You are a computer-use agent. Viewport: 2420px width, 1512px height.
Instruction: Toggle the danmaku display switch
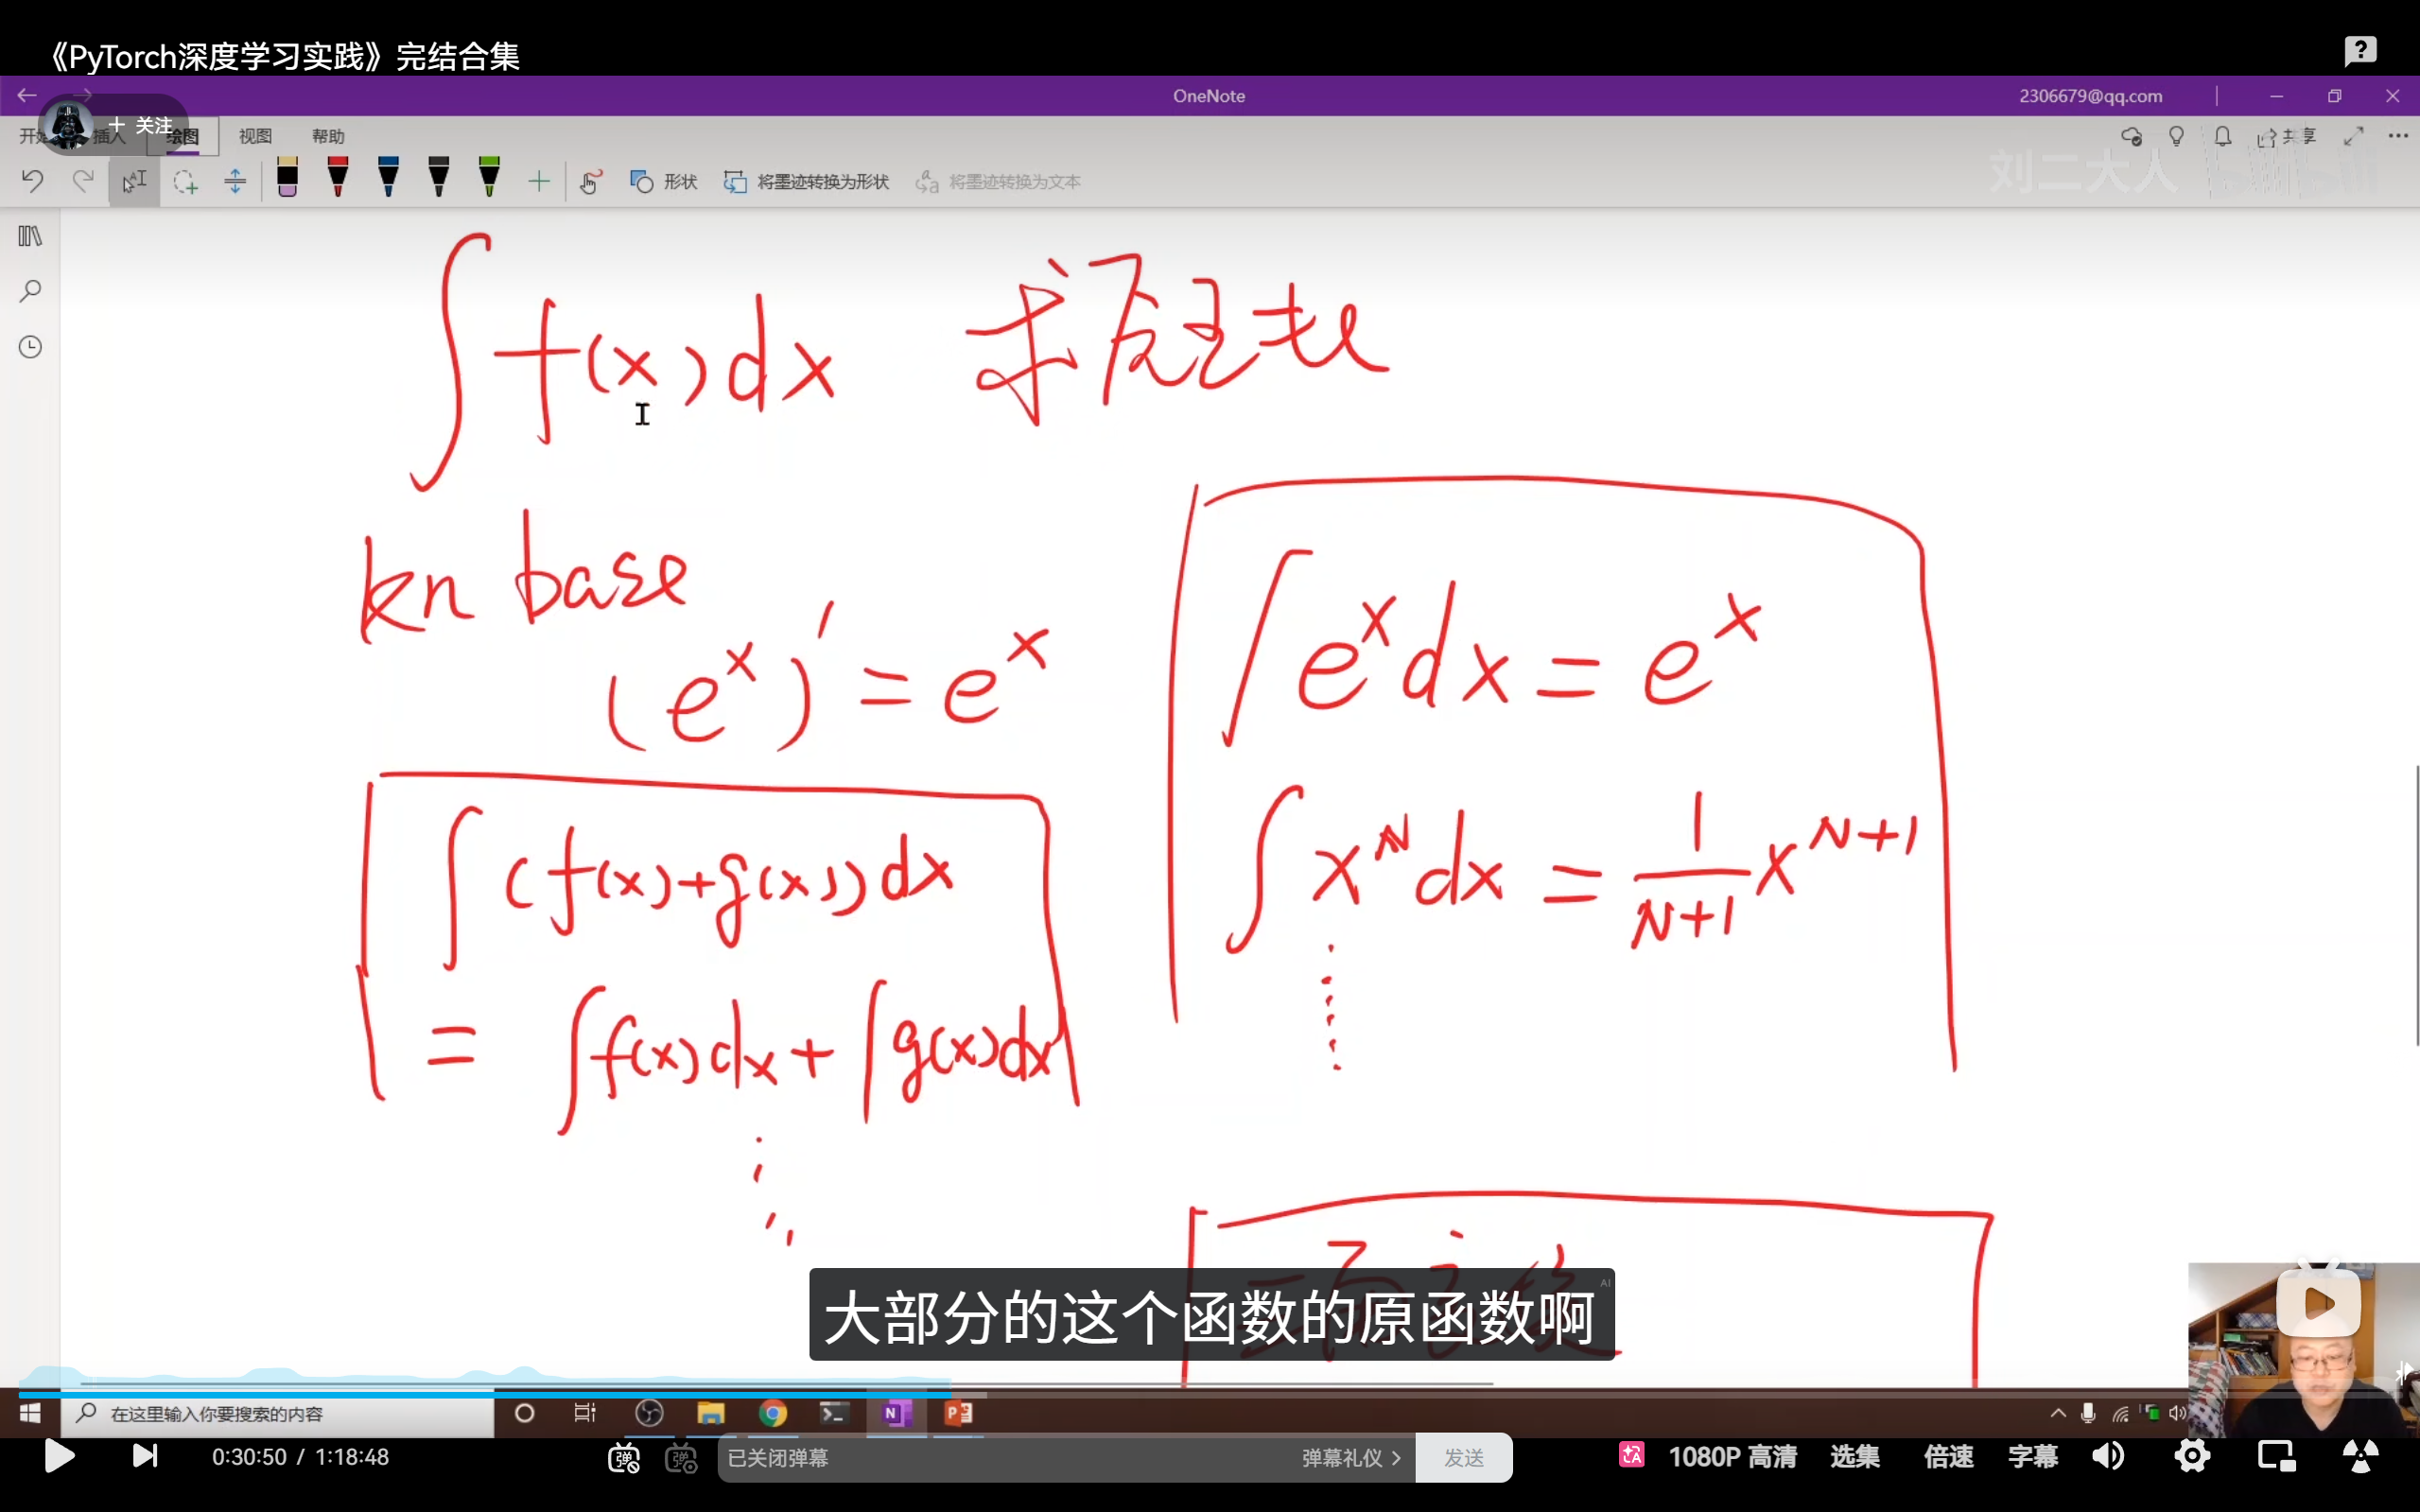pyautogui.click(x=624, y=1458)
